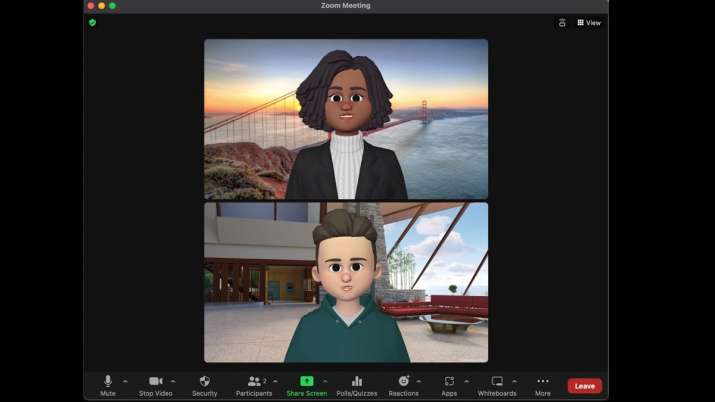Mute the microphone
715x402 pixels.
tap(108, 386)
